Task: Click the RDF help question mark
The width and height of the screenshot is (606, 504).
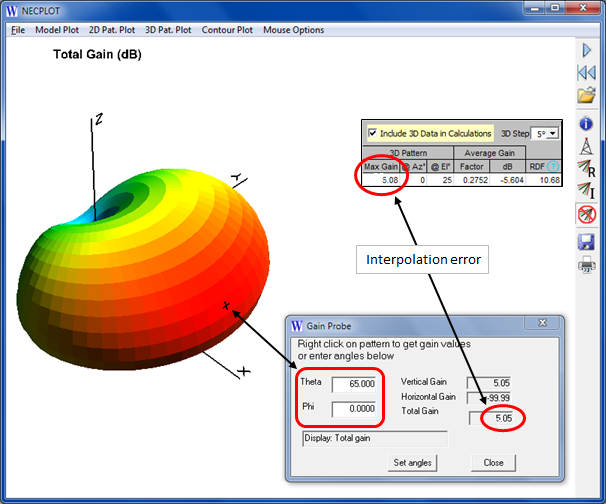Action: pyautogui.click(x=553, y=166)
